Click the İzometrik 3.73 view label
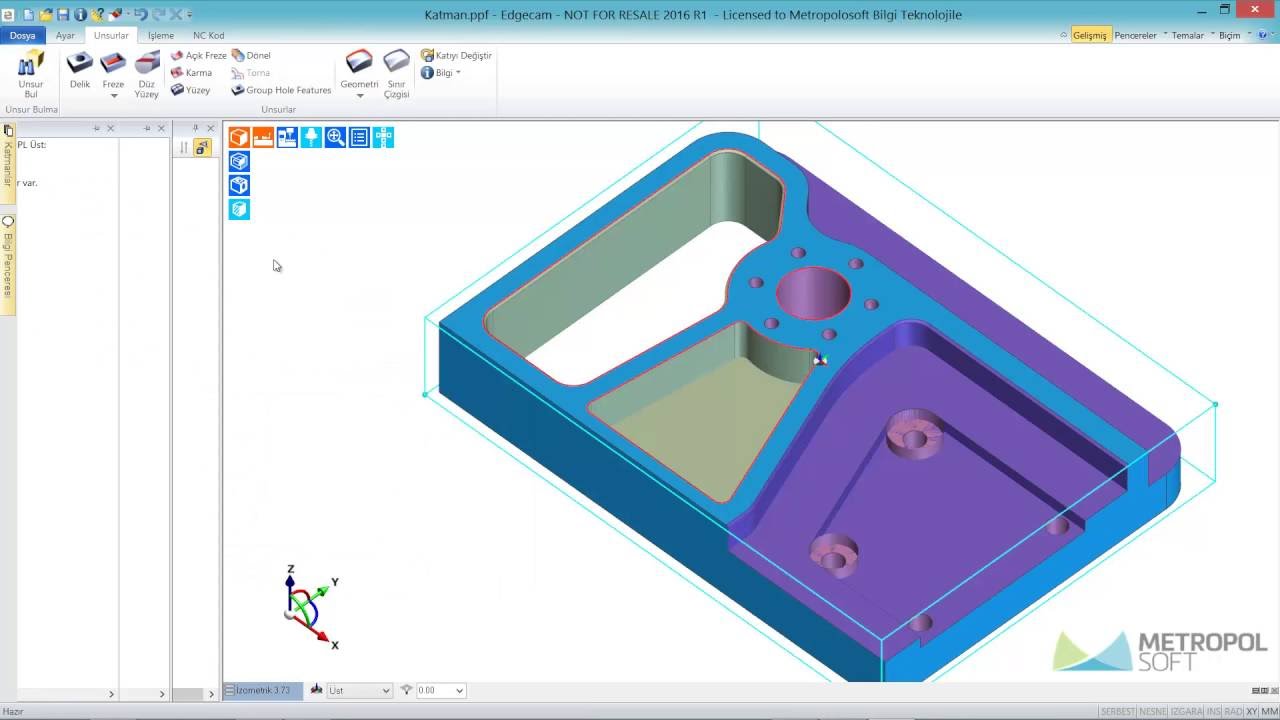Image resolution: width=1280 pixels, height=720 pixels. coord(263,690)
